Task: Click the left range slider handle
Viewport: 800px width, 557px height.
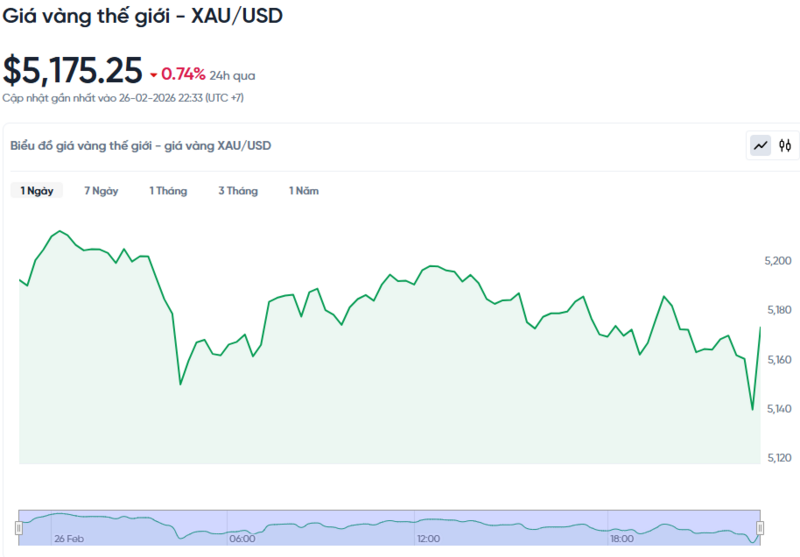Action: click(19, 527)
